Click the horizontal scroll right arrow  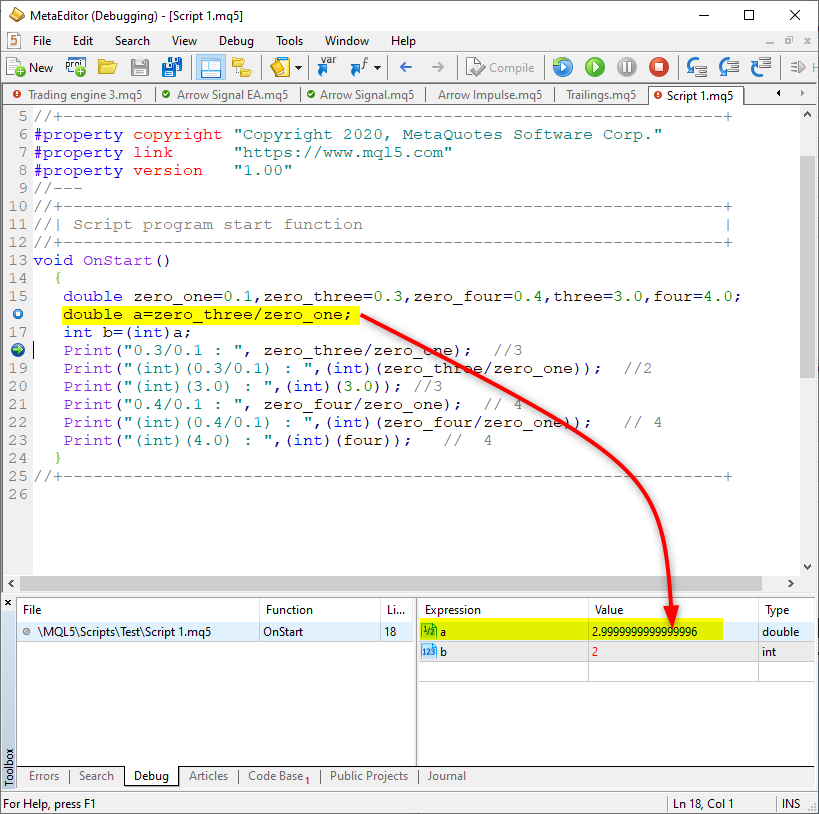791,583
